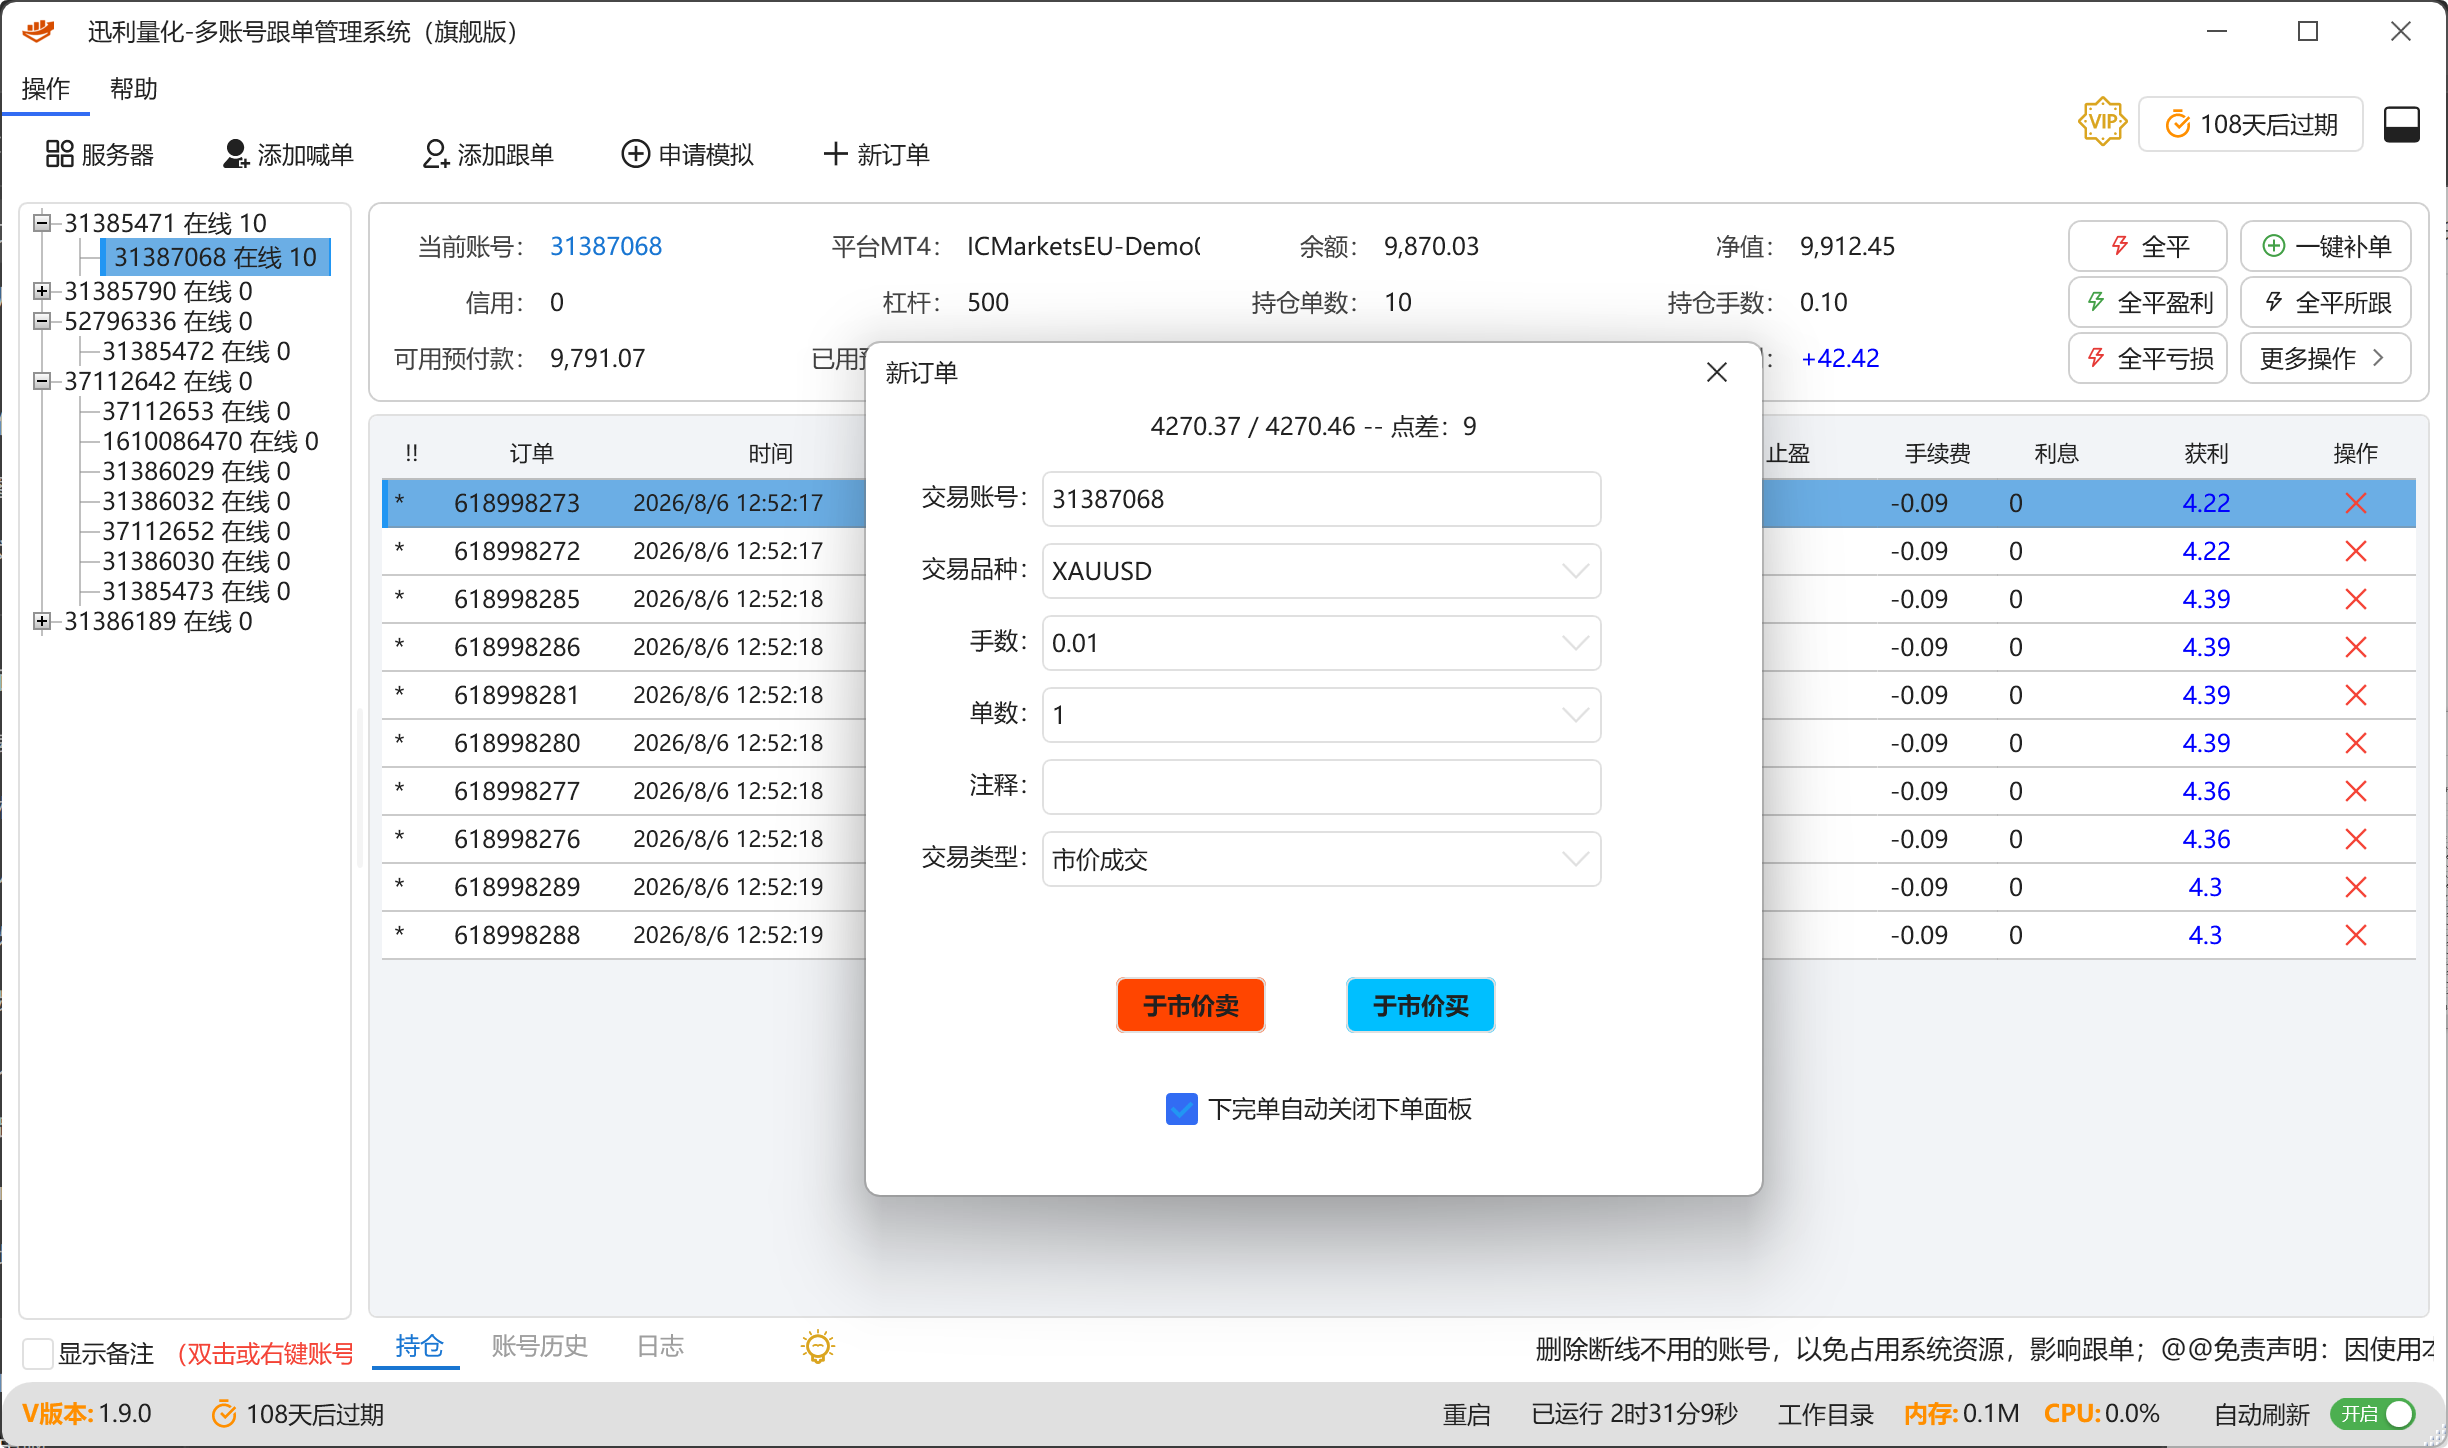Click the 注释 comment input field
The height and width of the screenshot is (1448, 2448).
point(1321,787)
